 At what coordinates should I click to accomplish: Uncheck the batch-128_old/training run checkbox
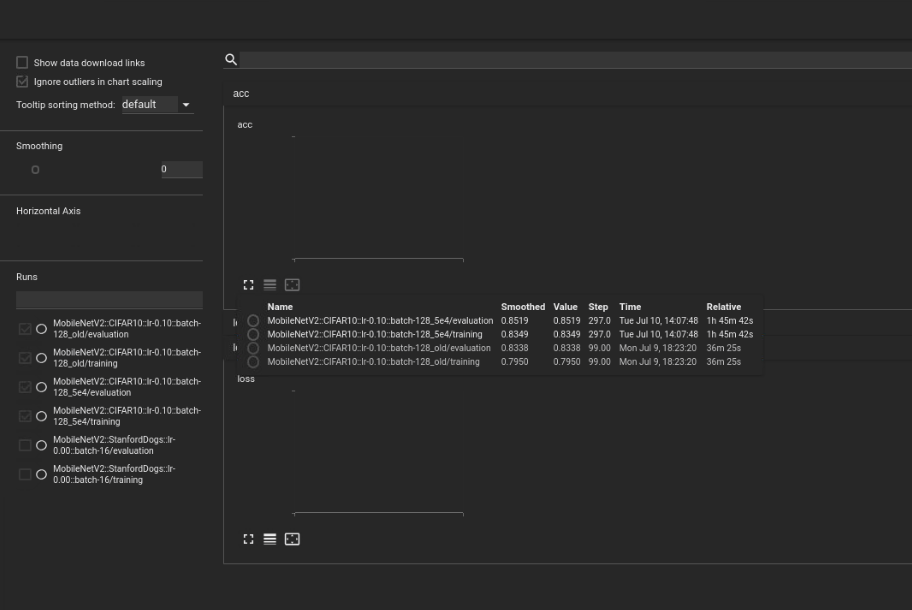coord(25,358)
